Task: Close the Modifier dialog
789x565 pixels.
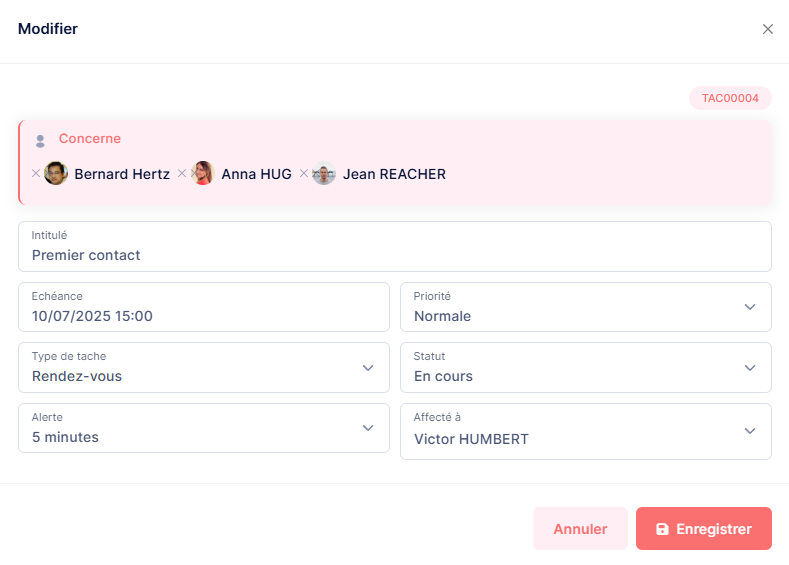Action: (768, 29)
